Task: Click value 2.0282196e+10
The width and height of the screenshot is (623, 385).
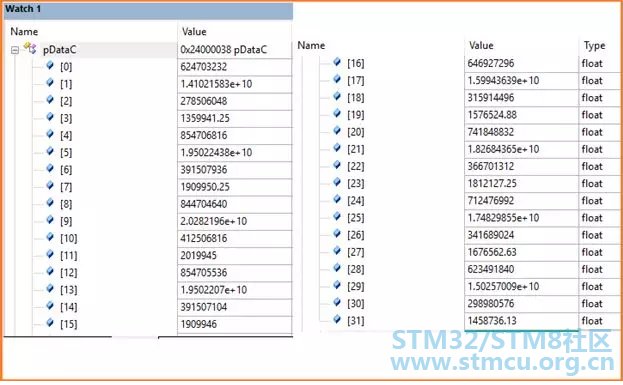Action: 214,221
